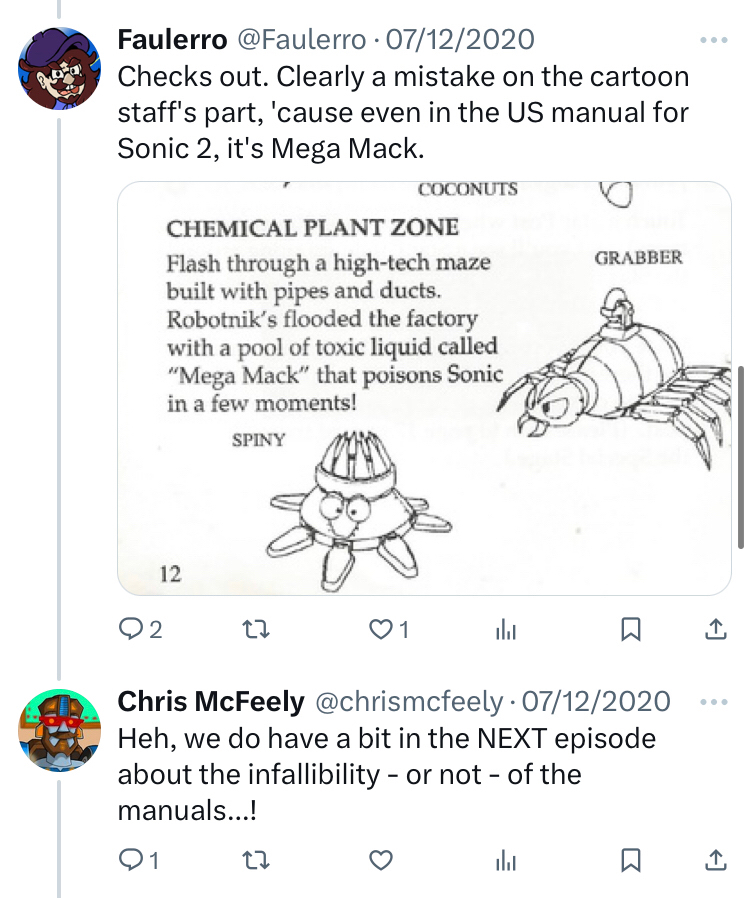Reply to Chris McFeely's tweet

131,859
